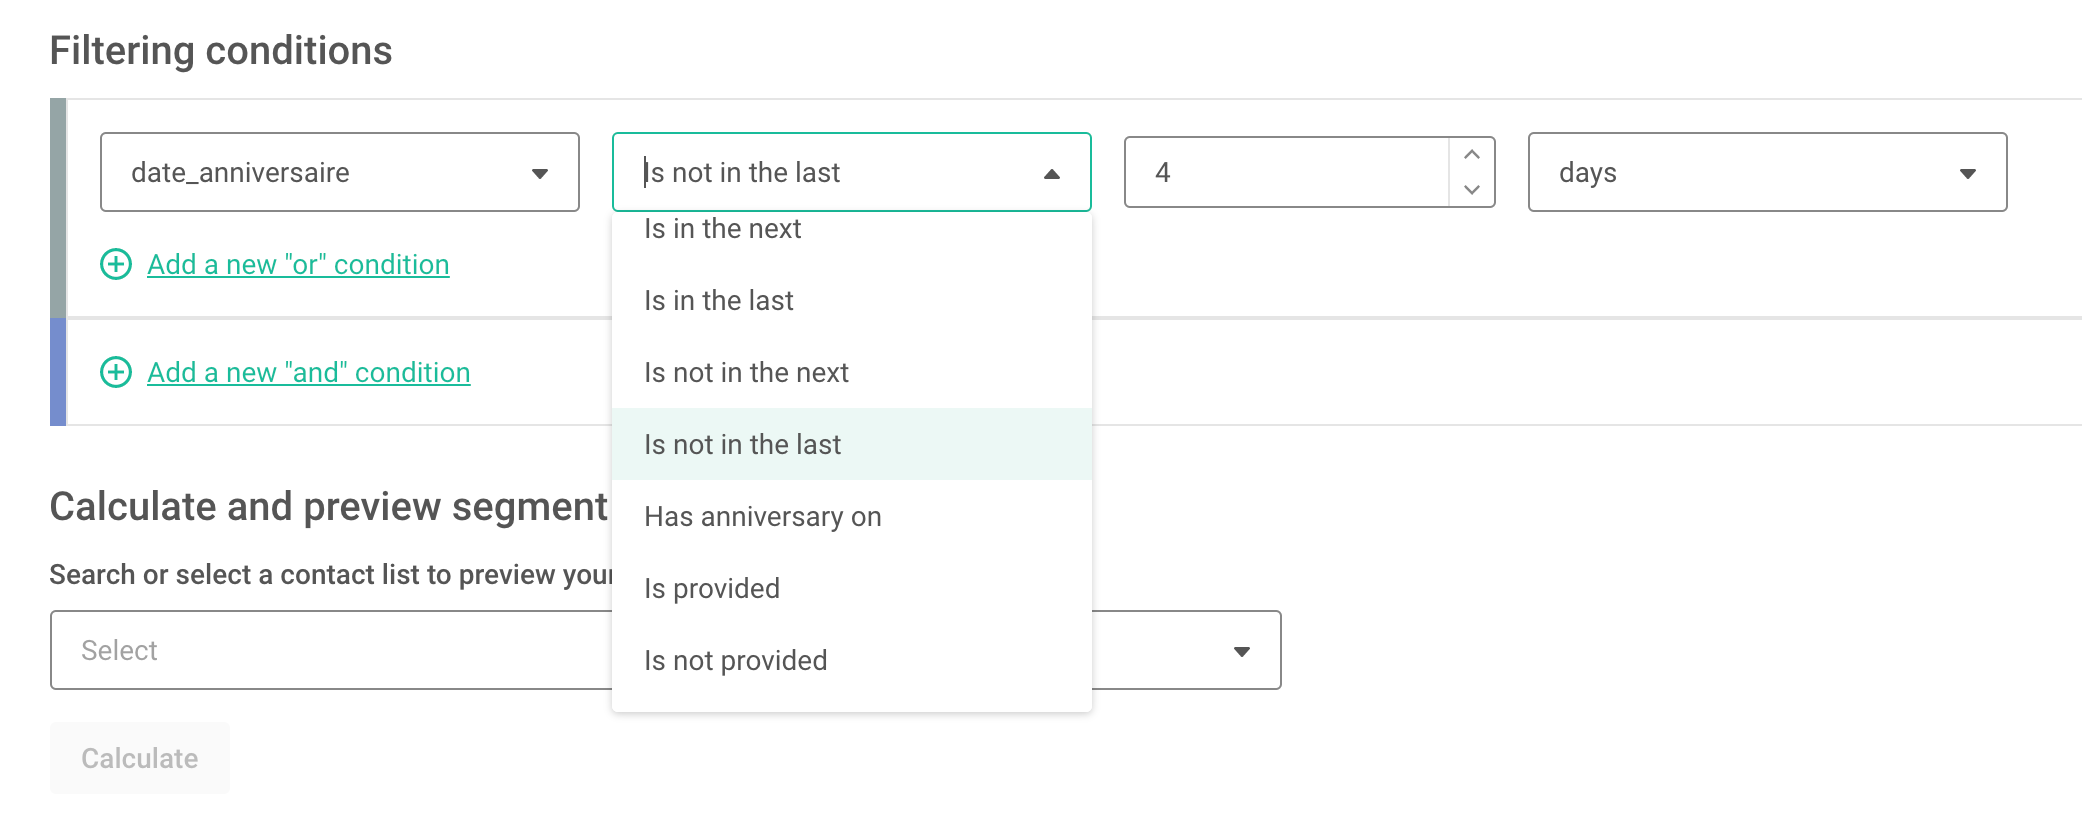Click the plus icon beside "and" condition

[116, 372]
